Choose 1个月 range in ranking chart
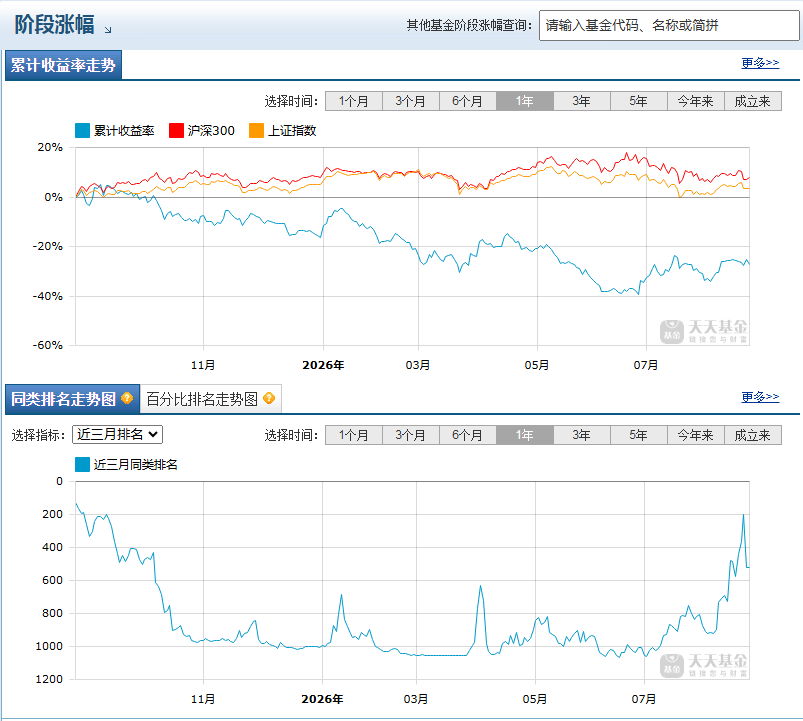Image resolution: width=803 pixels, height=721 pixels. click(354, 435)
